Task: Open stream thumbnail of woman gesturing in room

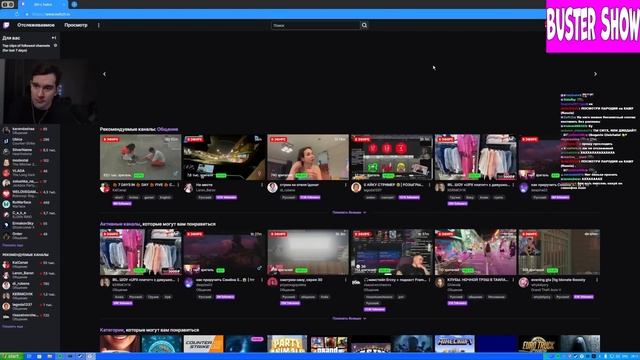Action: 308,157
